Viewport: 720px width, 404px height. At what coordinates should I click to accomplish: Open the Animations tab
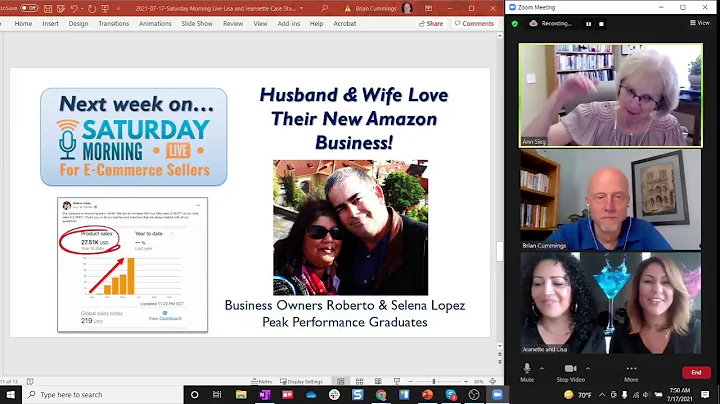pyautogui.click(x=155, y=23)
